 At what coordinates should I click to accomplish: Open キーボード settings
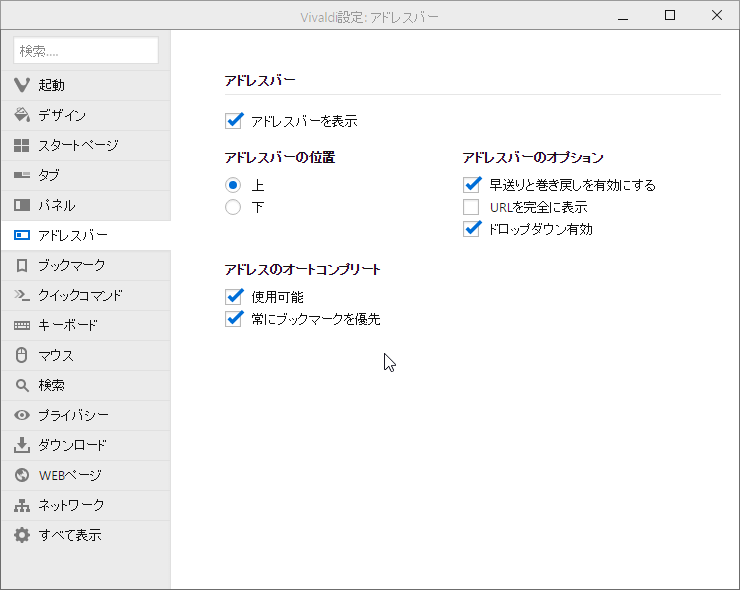click(86, 325)
